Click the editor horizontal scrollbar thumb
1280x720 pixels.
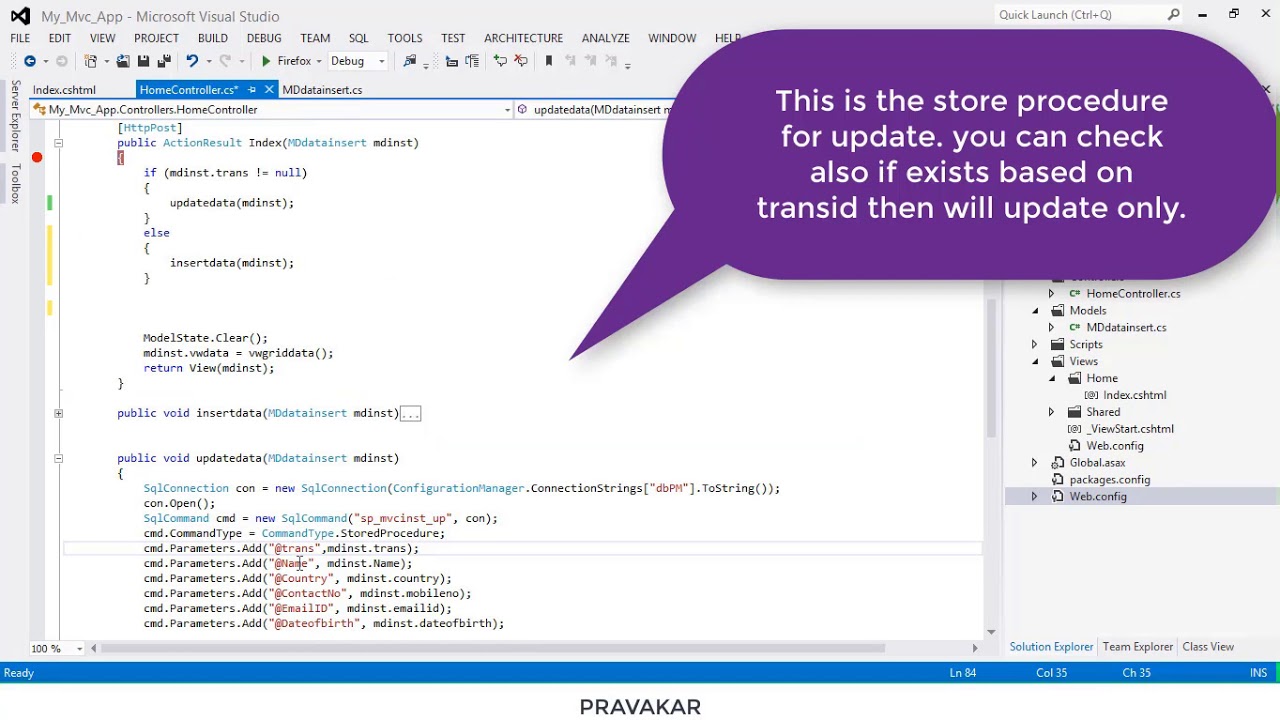[493, 649]
